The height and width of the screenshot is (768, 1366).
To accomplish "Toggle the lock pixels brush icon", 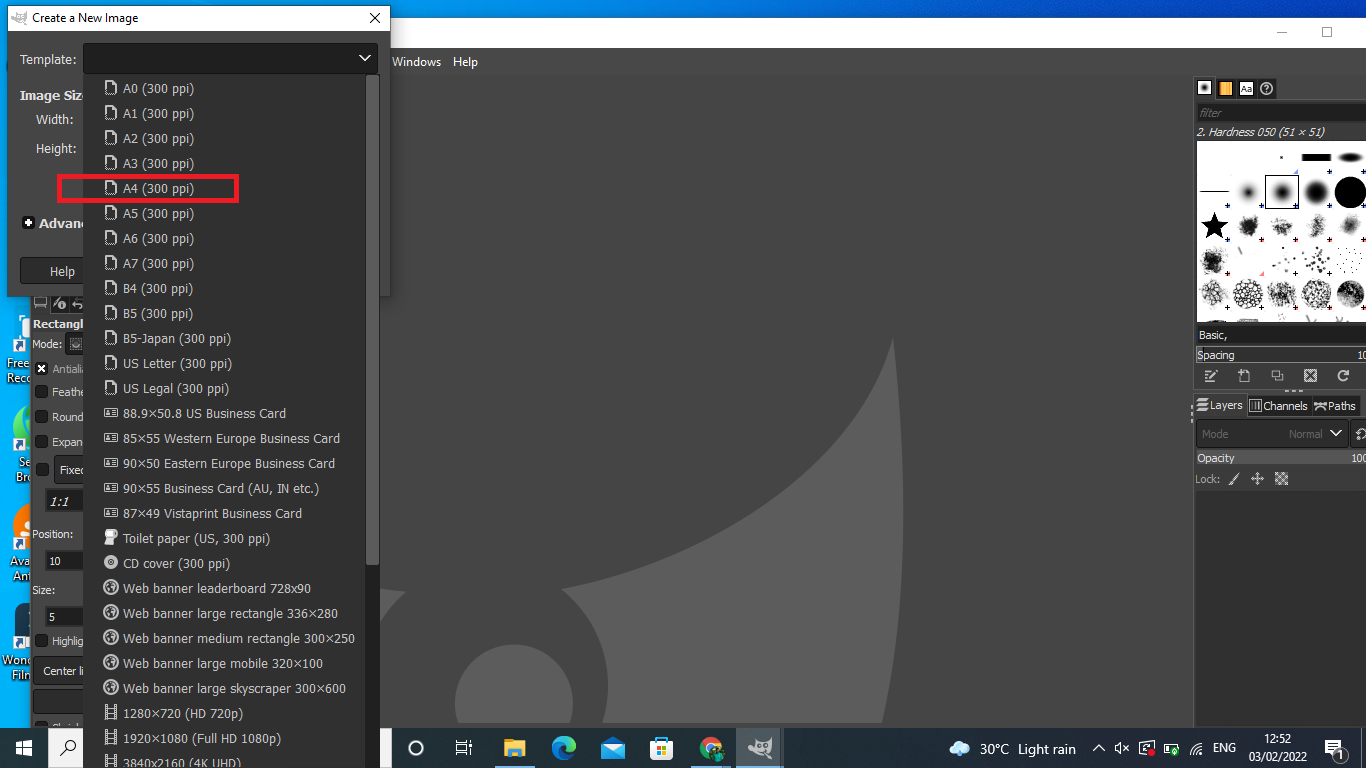I will pyautogui.click(x=1234, y=479).
